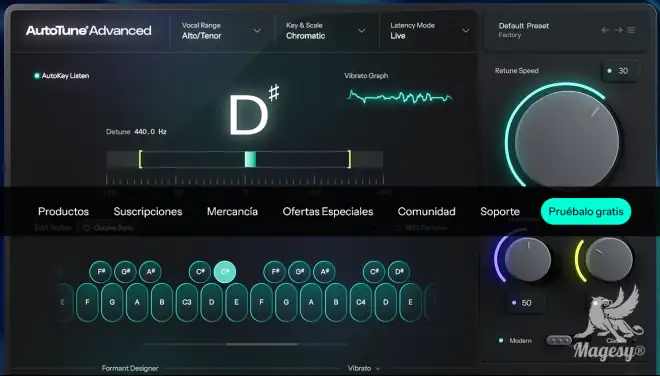Click the Retune Speed knob
This screenshot has width=660, height=376.
(567, 141)
